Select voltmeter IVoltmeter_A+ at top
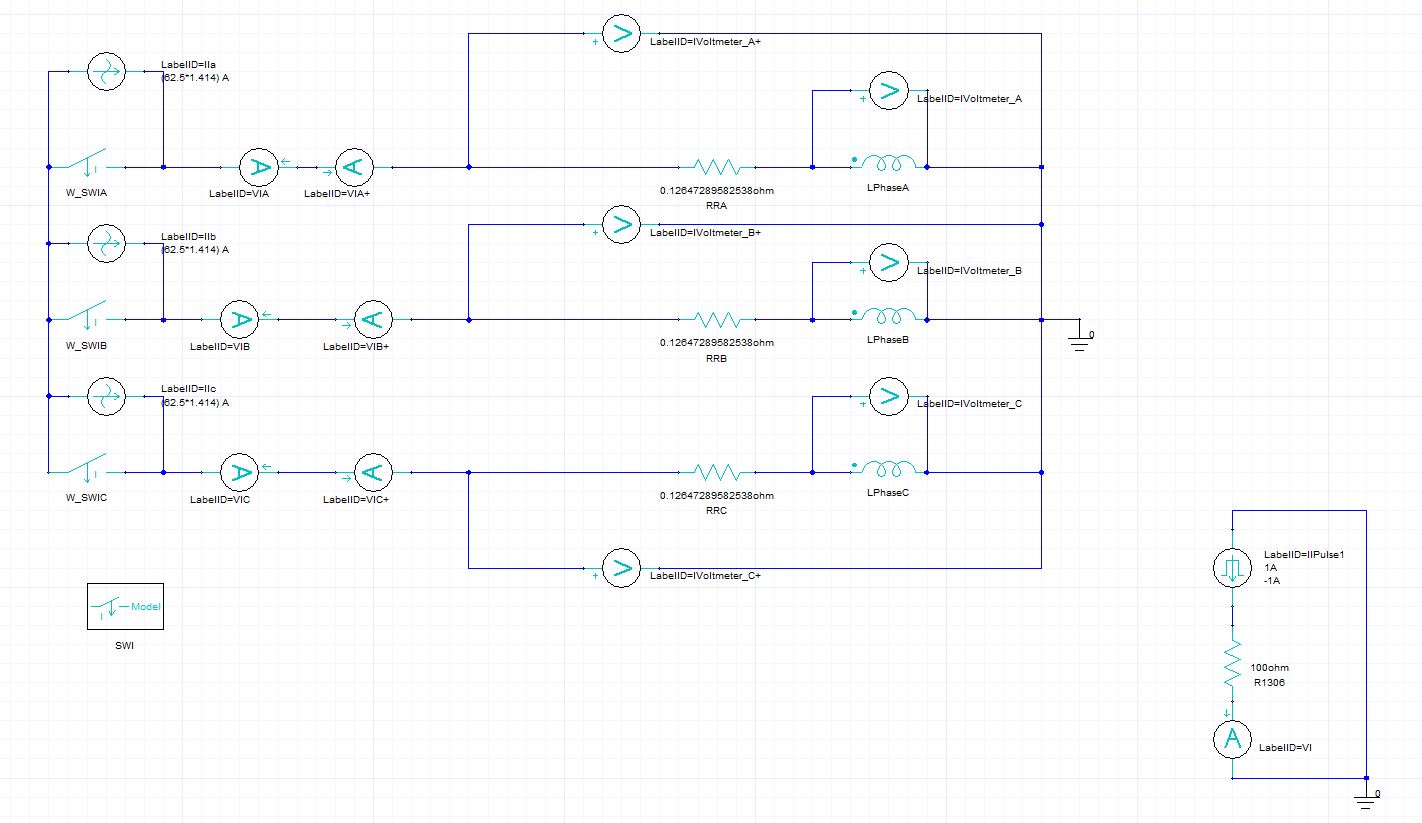 (621, 34)
